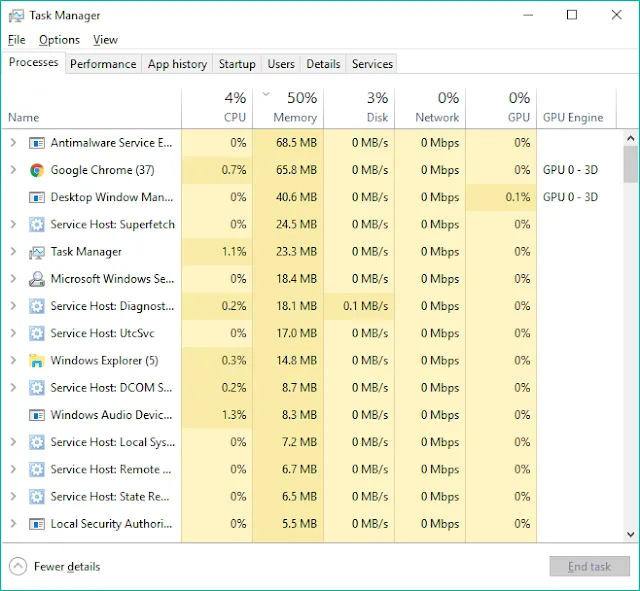Click the Microsoft Windows Search icon
The height and width of the screenshot is (591, 640).
click(37, 279)
